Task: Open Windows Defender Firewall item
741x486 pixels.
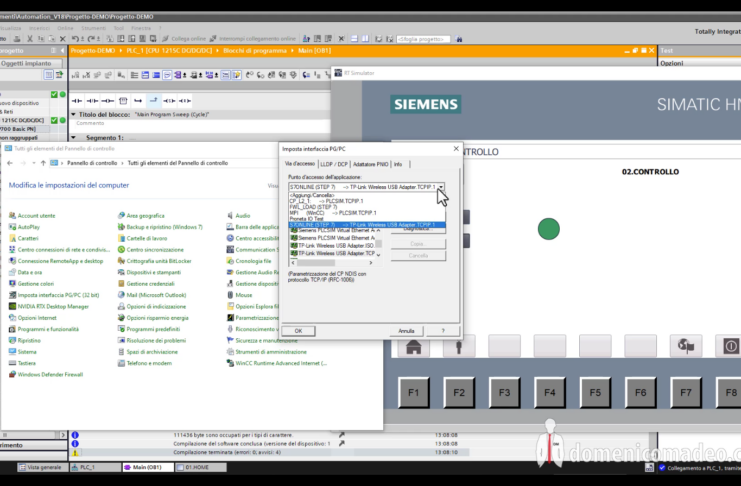Action: [46, 374]
